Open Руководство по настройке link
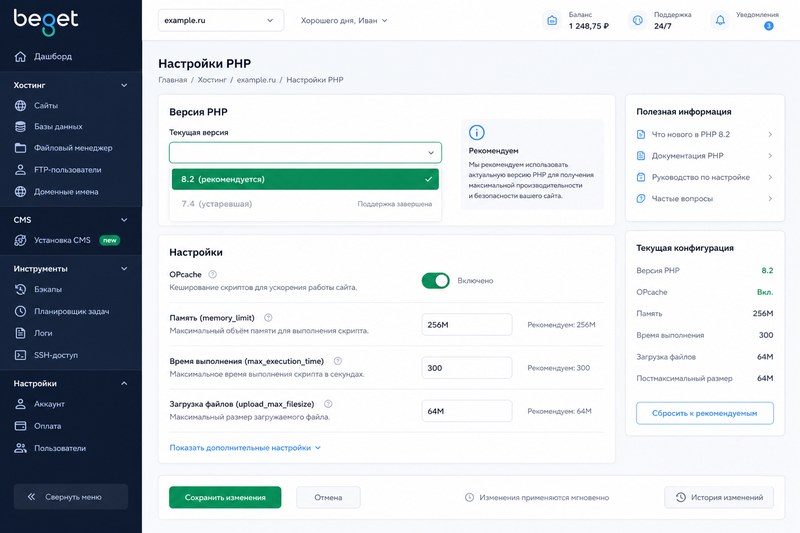Screen dimensions: 800x533 (705, 177)
